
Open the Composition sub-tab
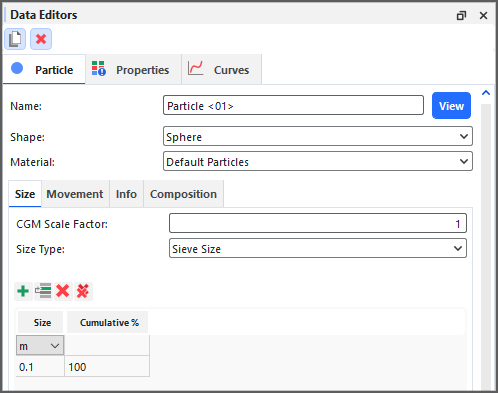[183, 194]
